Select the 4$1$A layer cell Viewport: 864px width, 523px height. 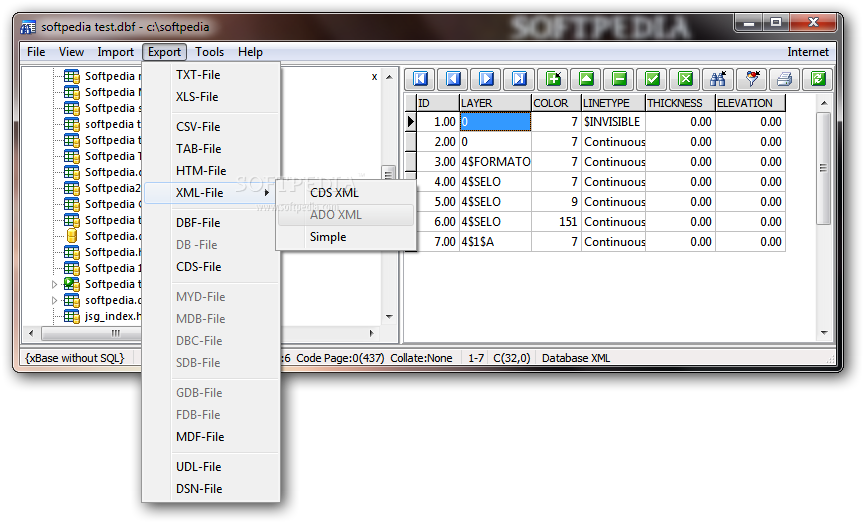495,242
